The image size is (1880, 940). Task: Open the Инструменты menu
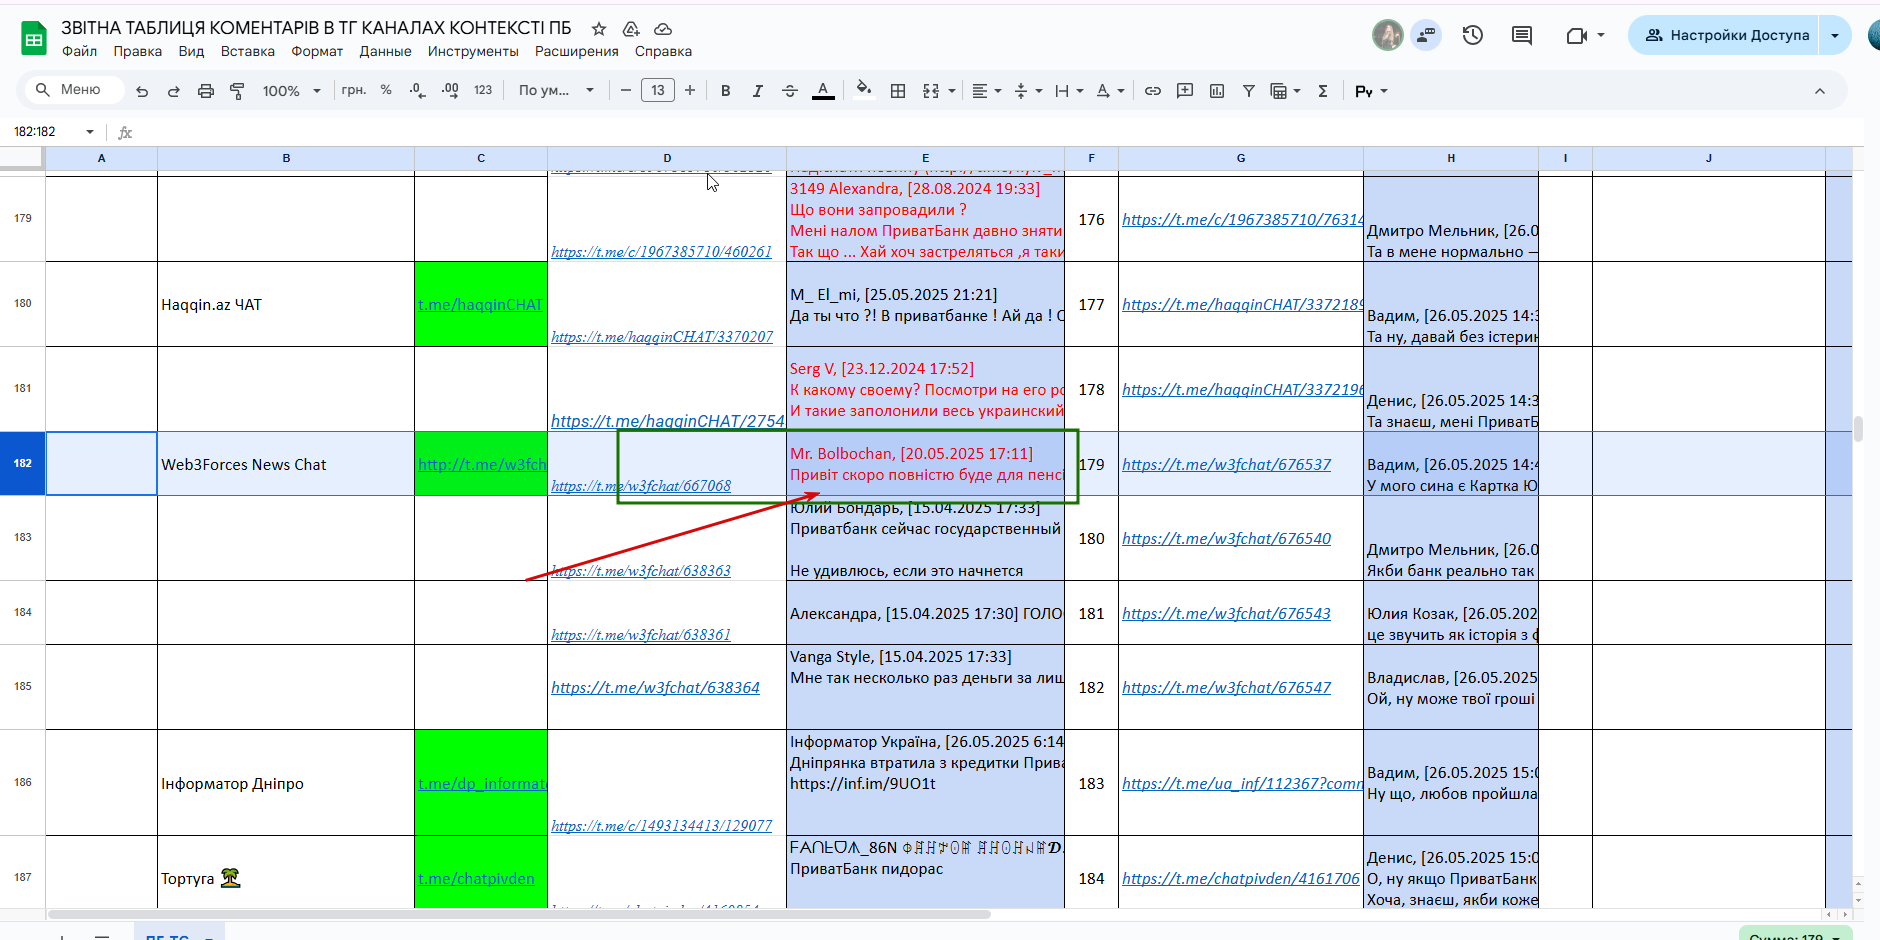pos(473,51)
